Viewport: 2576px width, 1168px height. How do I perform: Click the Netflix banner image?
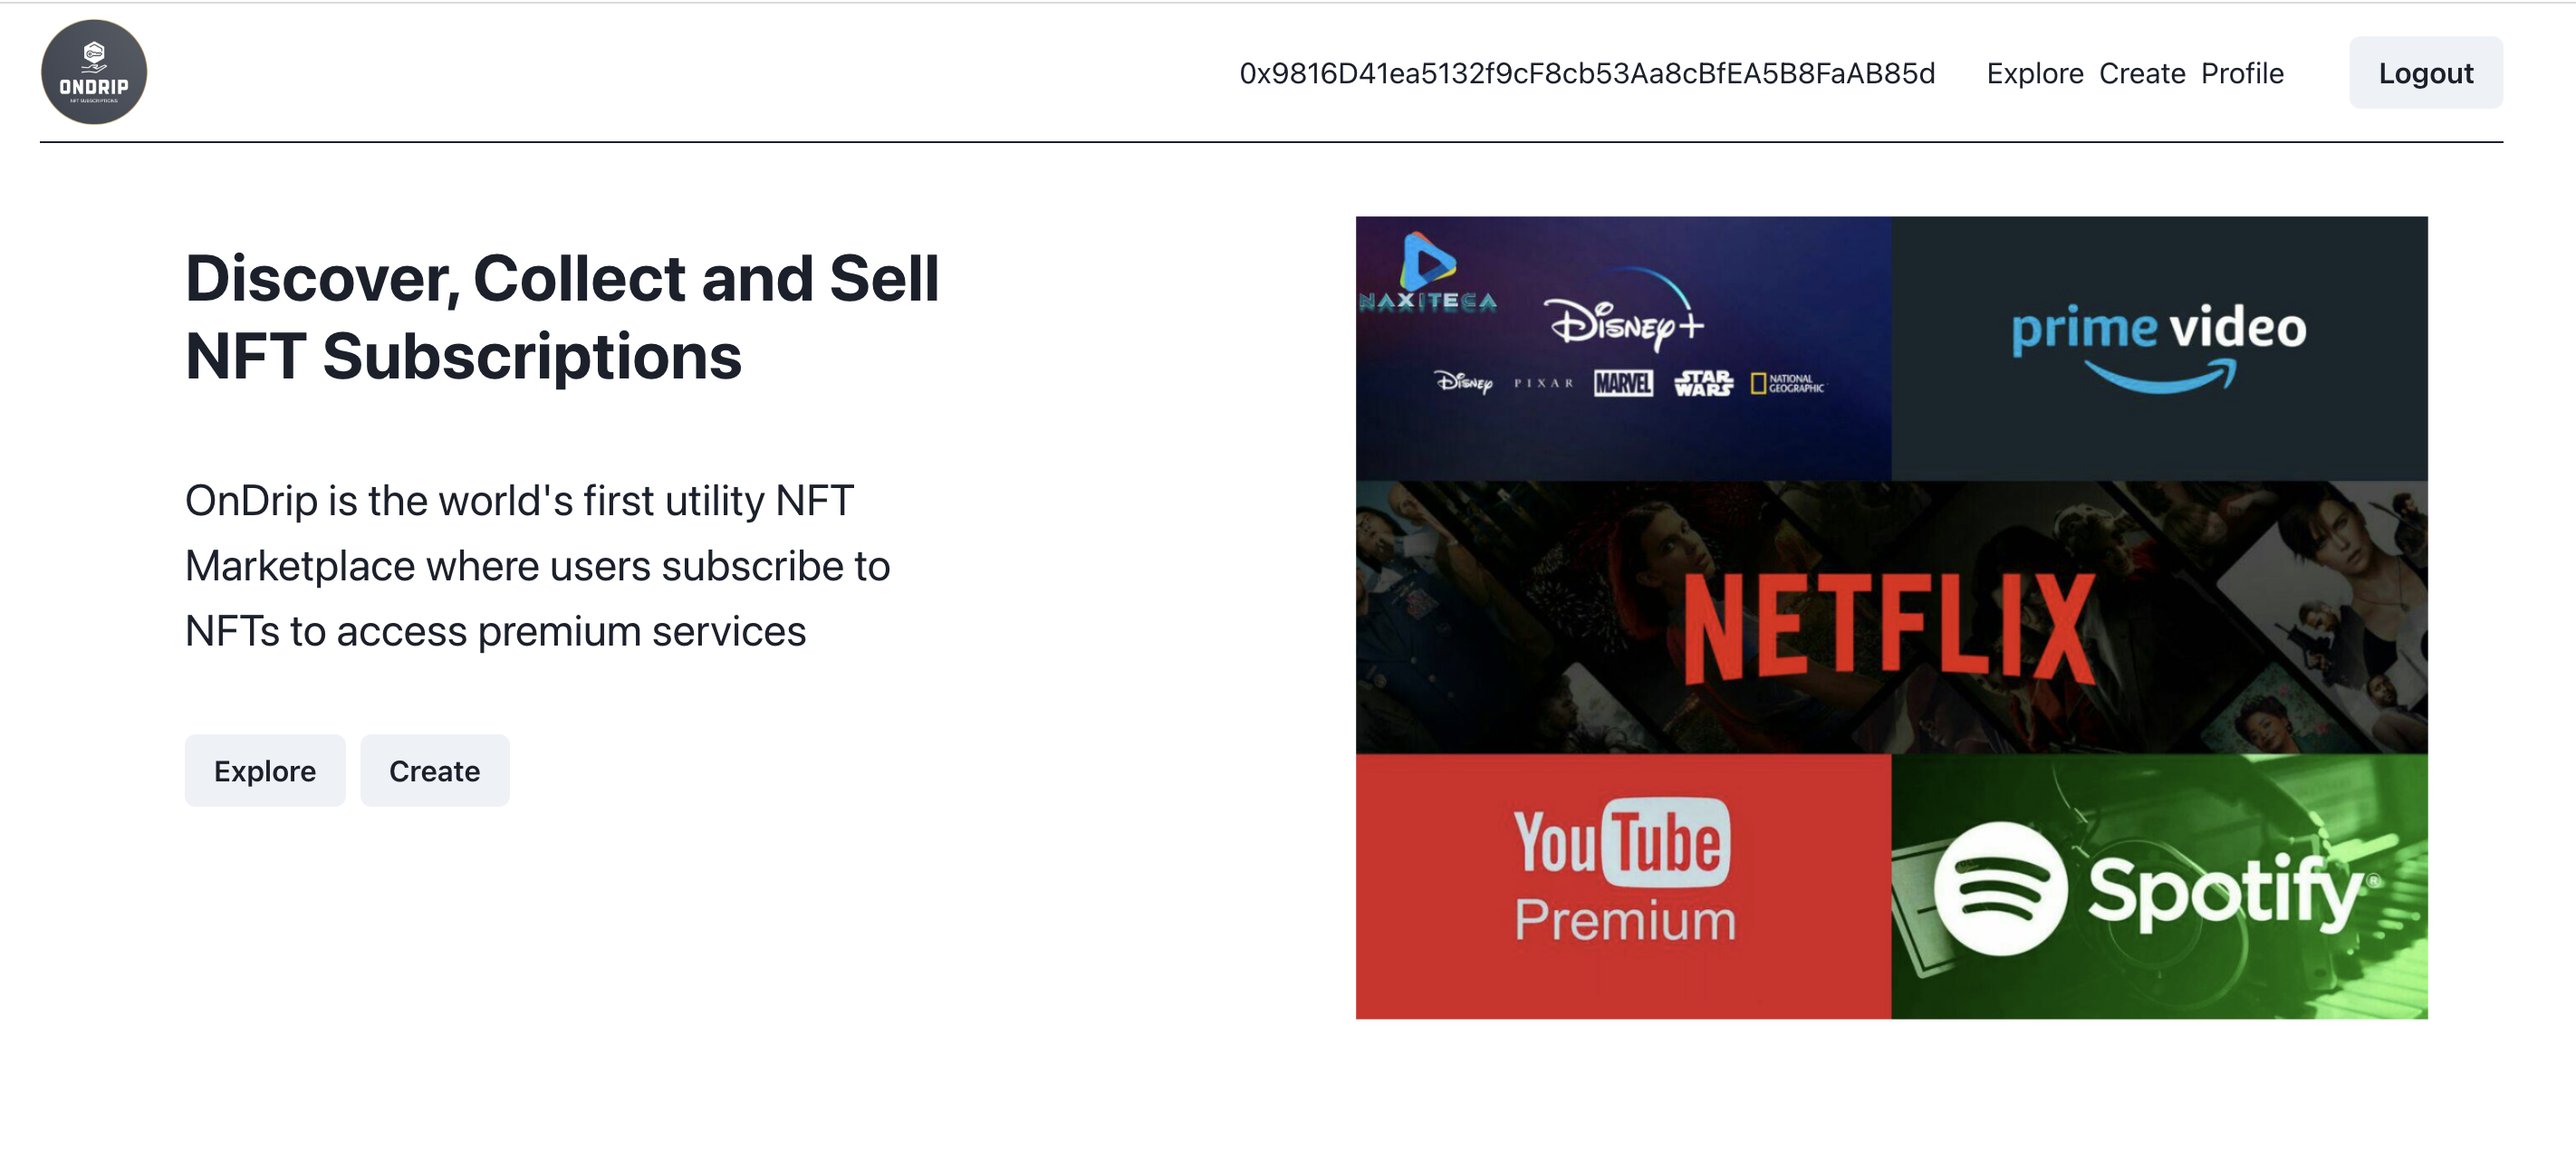(x=1890, y=618)
